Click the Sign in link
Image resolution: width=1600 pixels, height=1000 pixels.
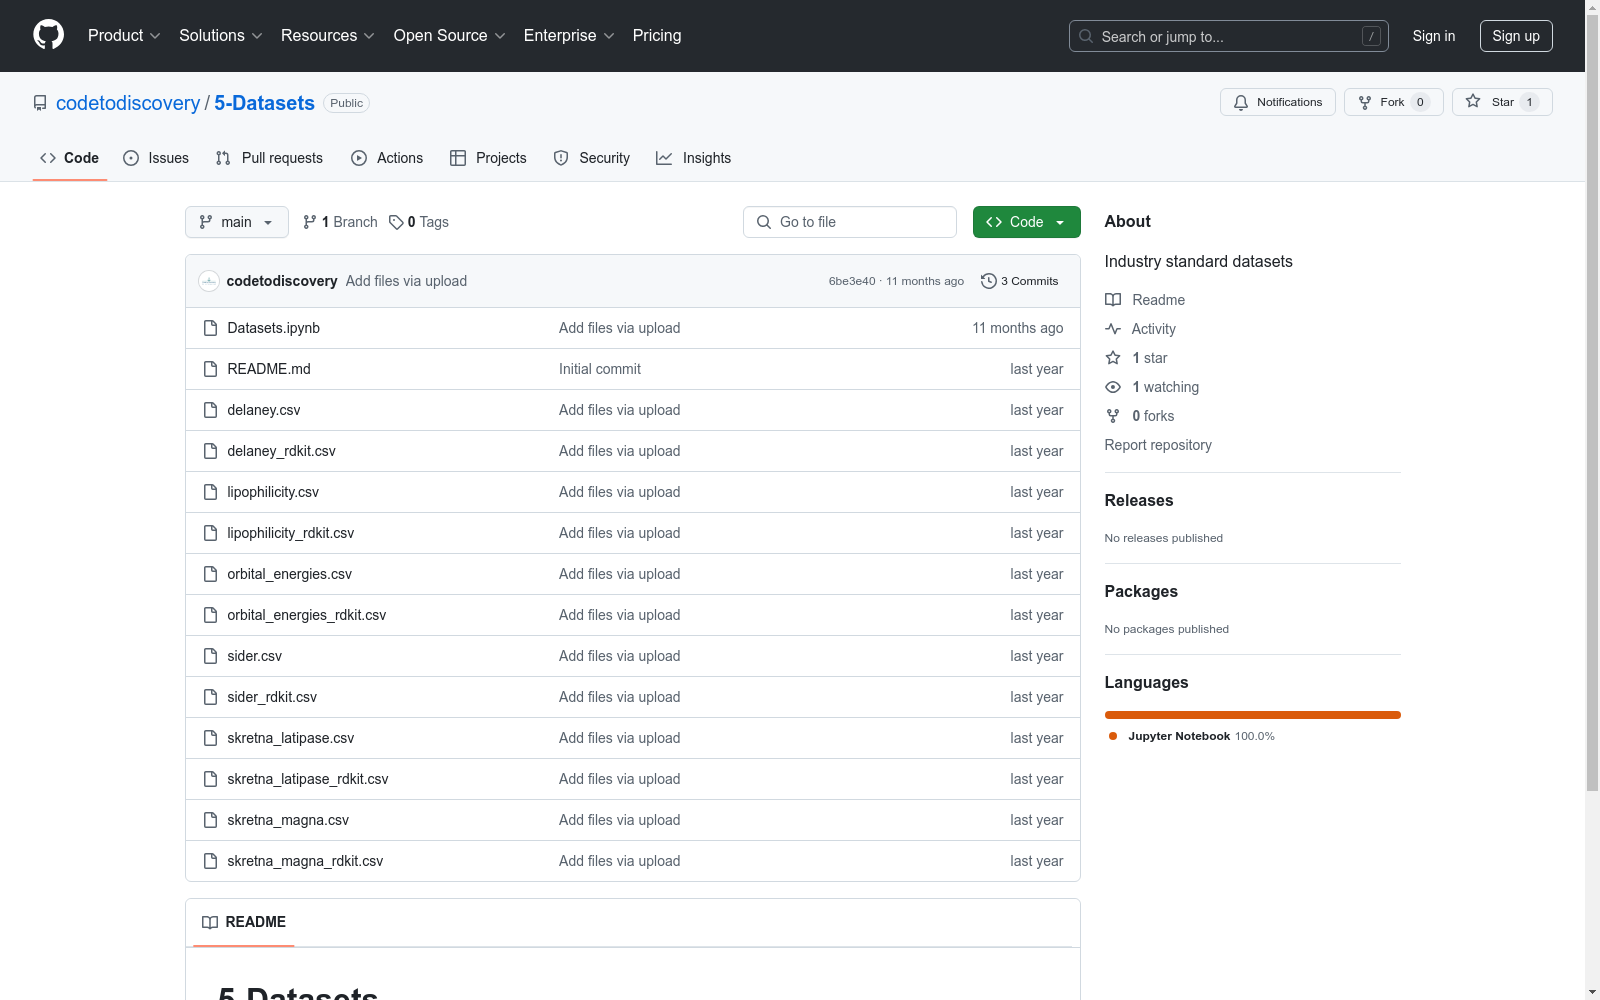tap(1434, 36)
